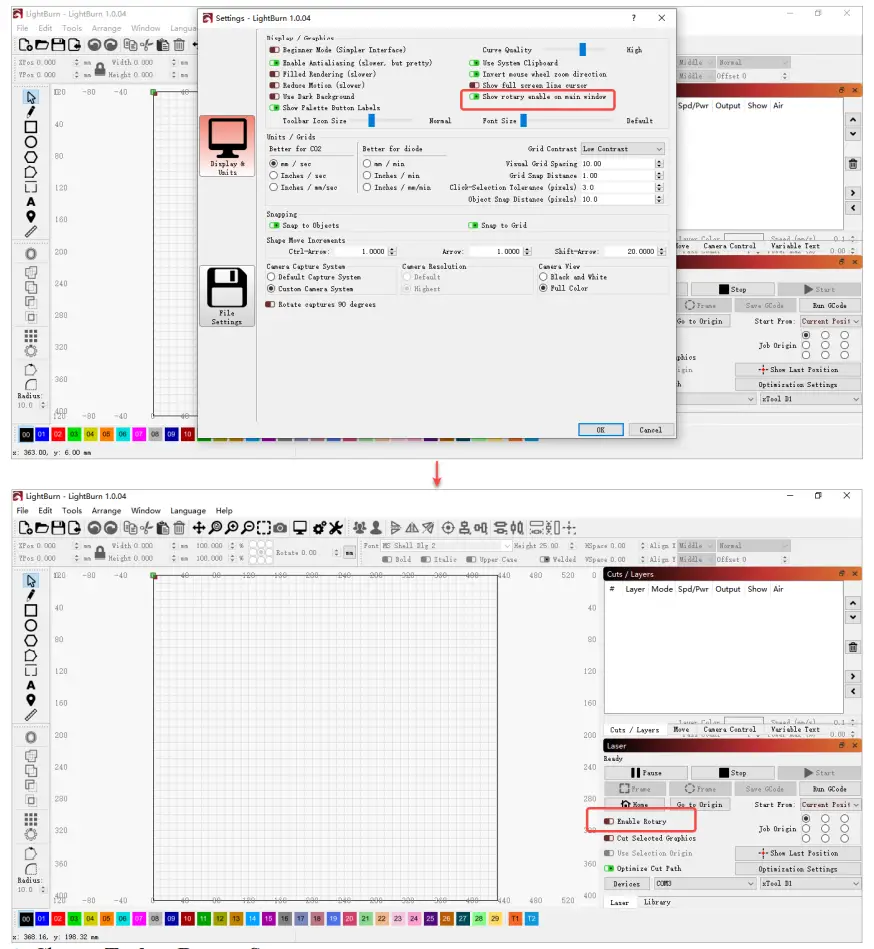Toggle Optimize Cut Path in lower Laser panel
Image resolution: width=874 pixels, height=949 pixels.
pos(609,869)
